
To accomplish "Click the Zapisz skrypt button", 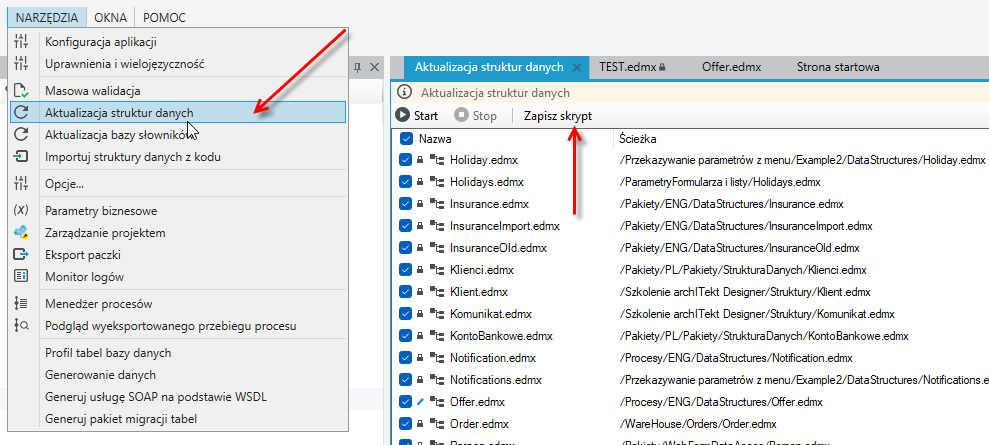I will pos(558,116).
